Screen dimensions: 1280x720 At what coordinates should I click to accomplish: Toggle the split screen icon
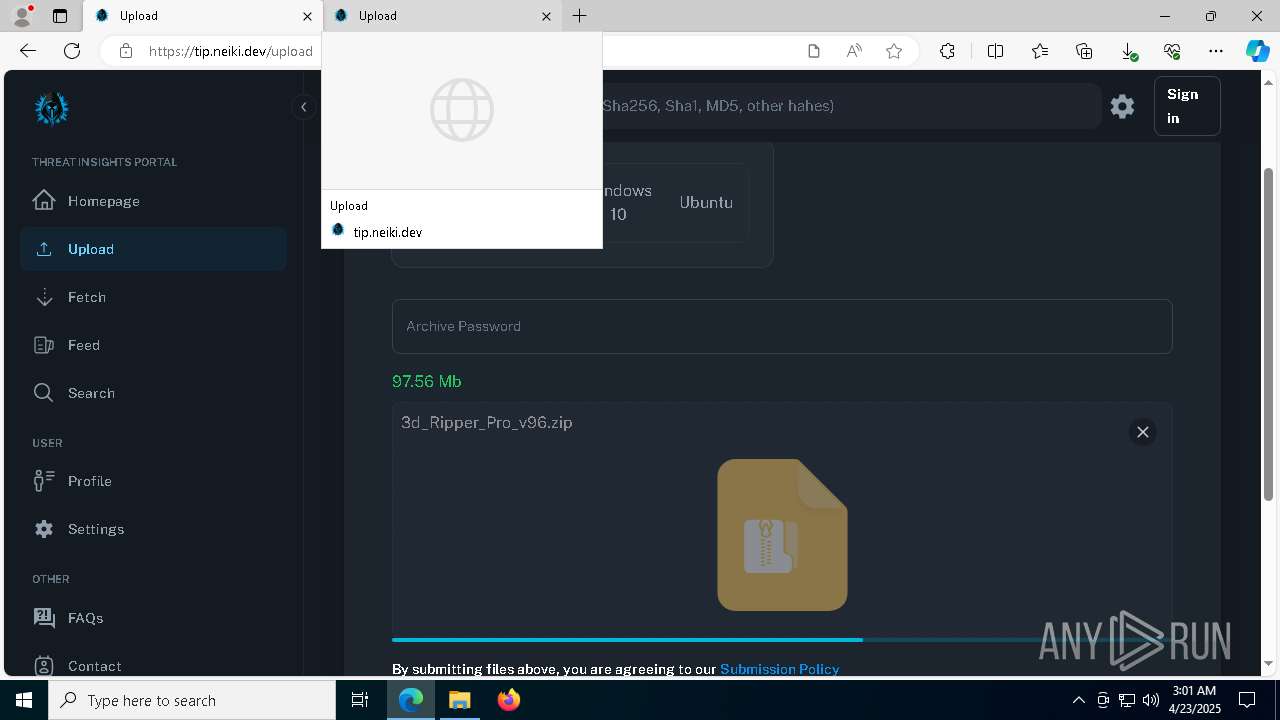tap(995, 51)
